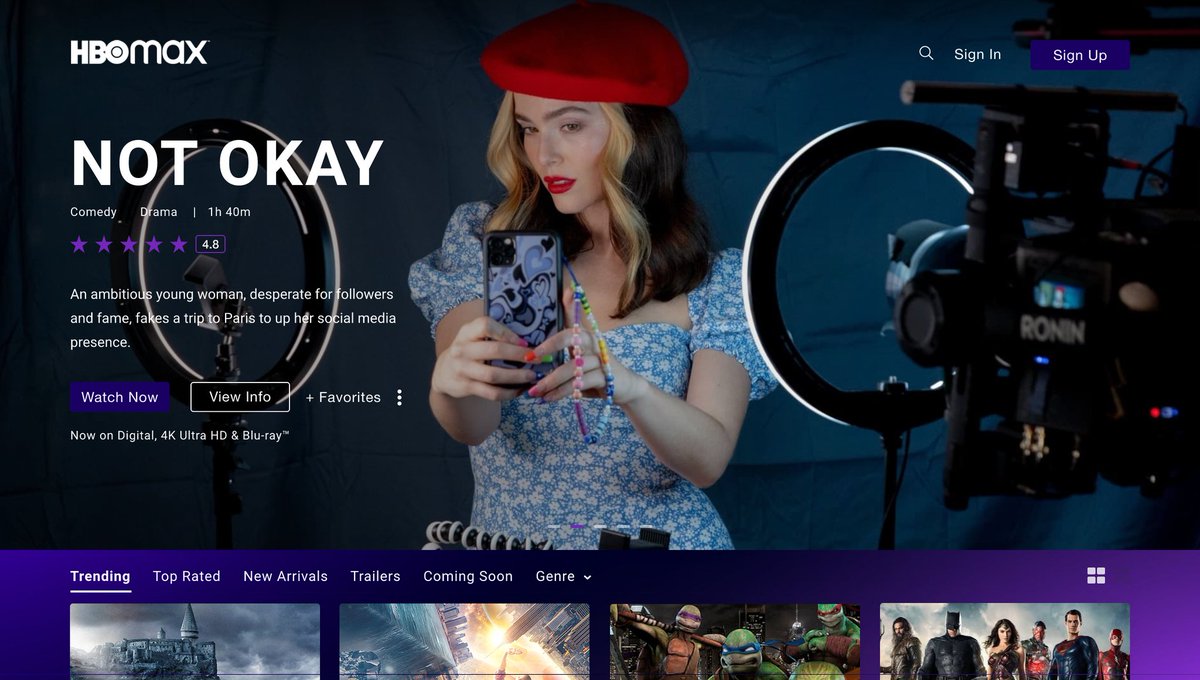
Task: Switch to the Trailers tab
Action: pos(375,576)
